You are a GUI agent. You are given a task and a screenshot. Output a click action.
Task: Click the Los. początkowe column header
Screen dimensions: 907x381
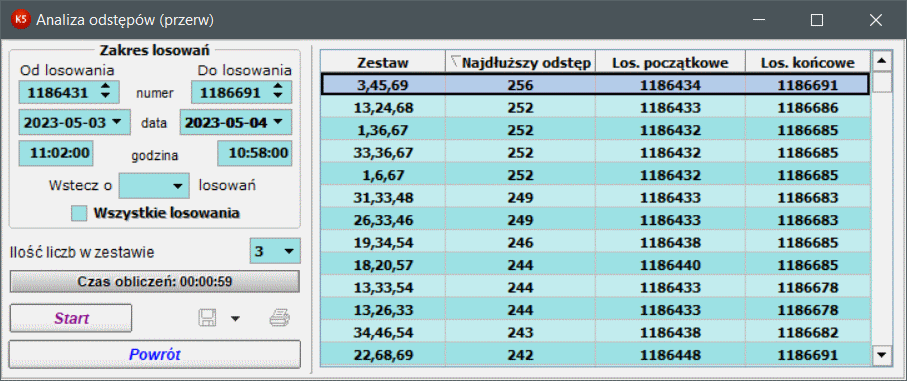click(670, 62)
